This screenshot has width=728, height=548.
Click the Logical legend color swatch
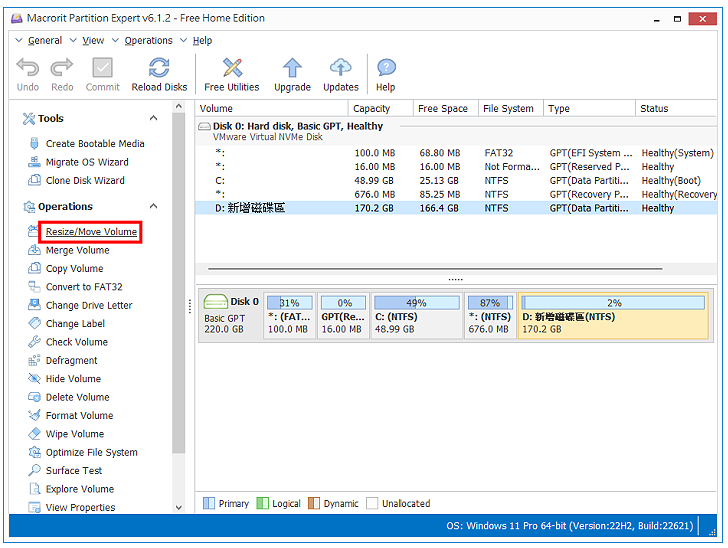262,503
